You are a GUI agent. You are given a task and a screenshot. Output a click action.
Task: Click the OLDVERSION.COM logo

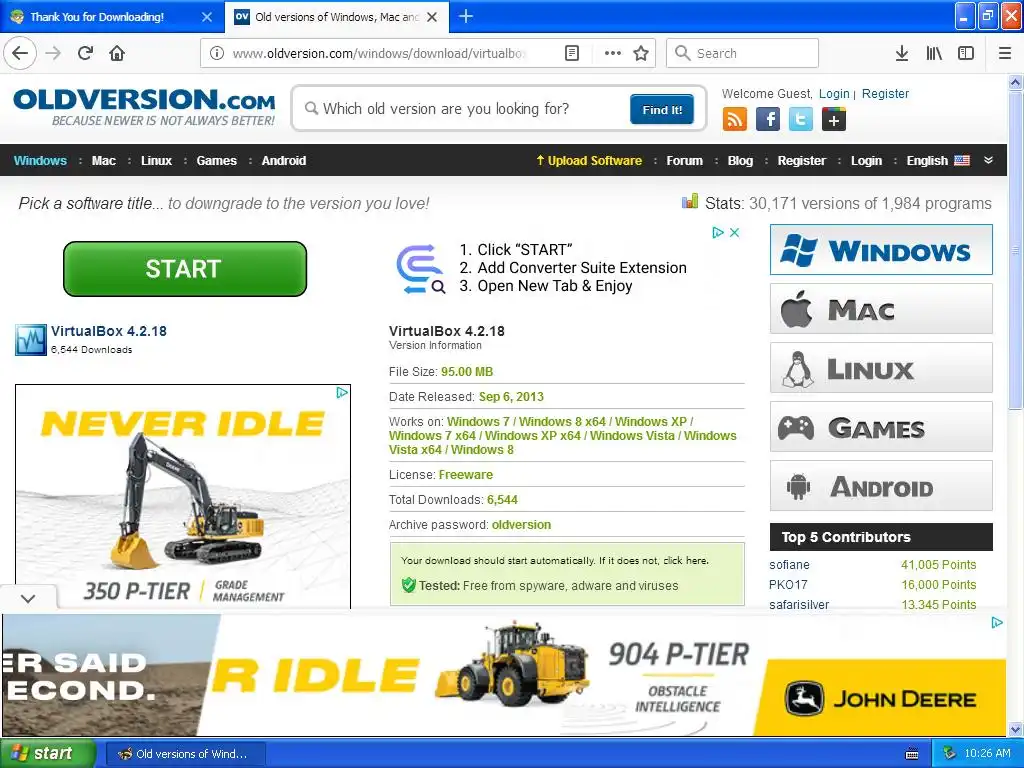pyautogui.click(x=144, y=107)
